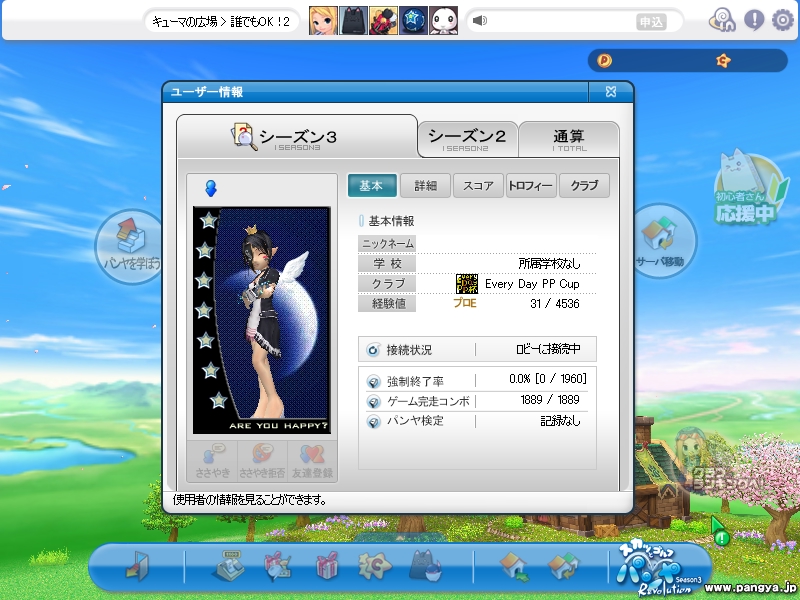
Task: Click the 友達登録 add friend button
Action: [x=312, y=461]
